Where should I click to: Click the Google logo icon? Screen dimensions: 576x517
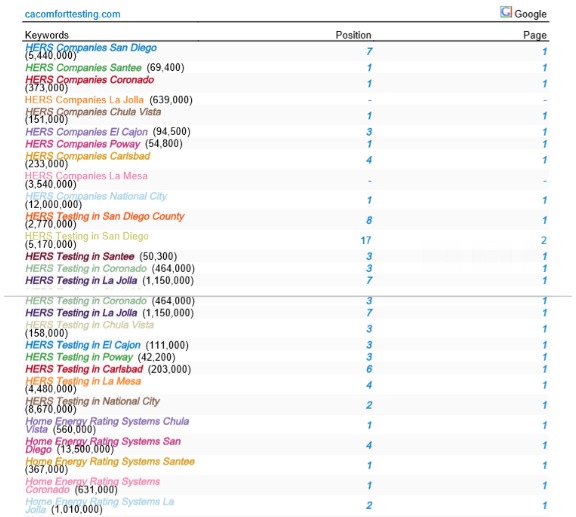(505, 12)
